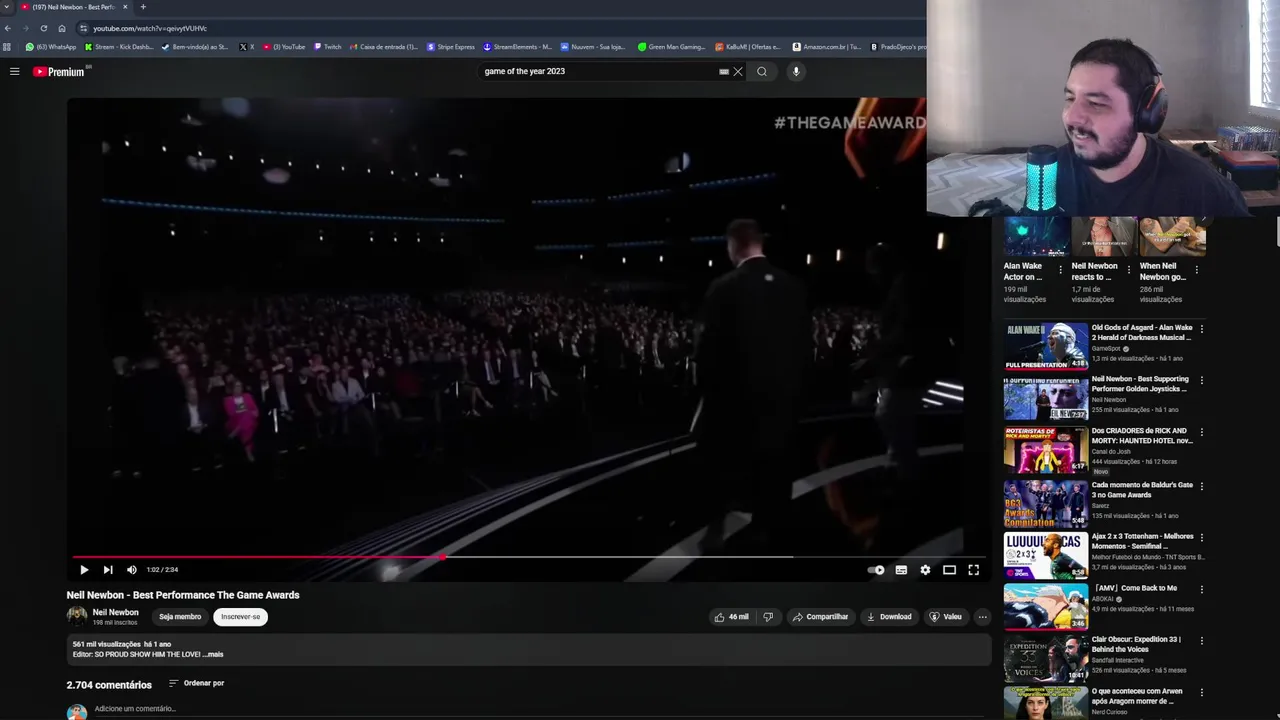The image size is (1280, 720).
Task: Open the Ordenar por sort menu
Action: [x=196, y=683]
